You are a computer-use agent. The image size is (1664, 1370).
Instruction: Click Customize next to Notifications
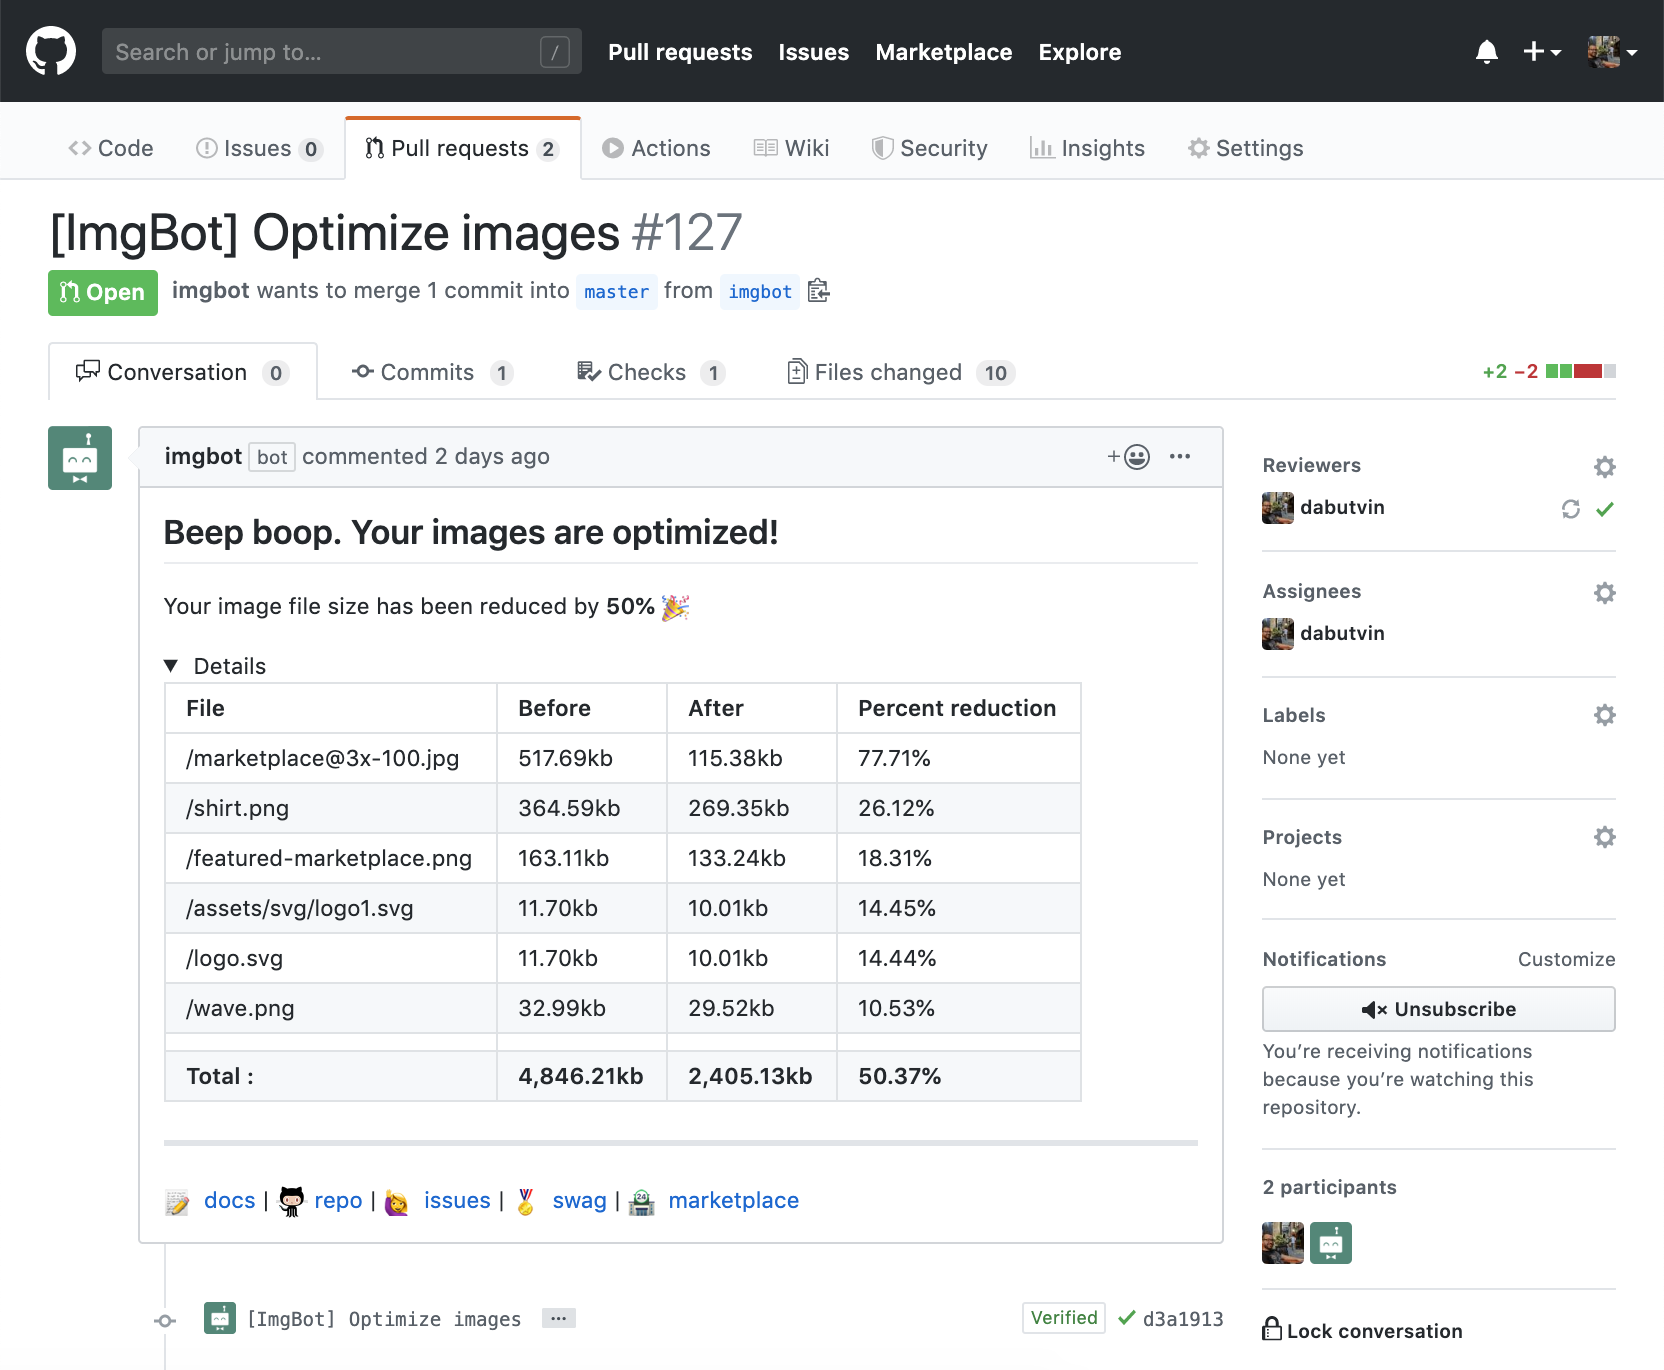pos(1566,959)
